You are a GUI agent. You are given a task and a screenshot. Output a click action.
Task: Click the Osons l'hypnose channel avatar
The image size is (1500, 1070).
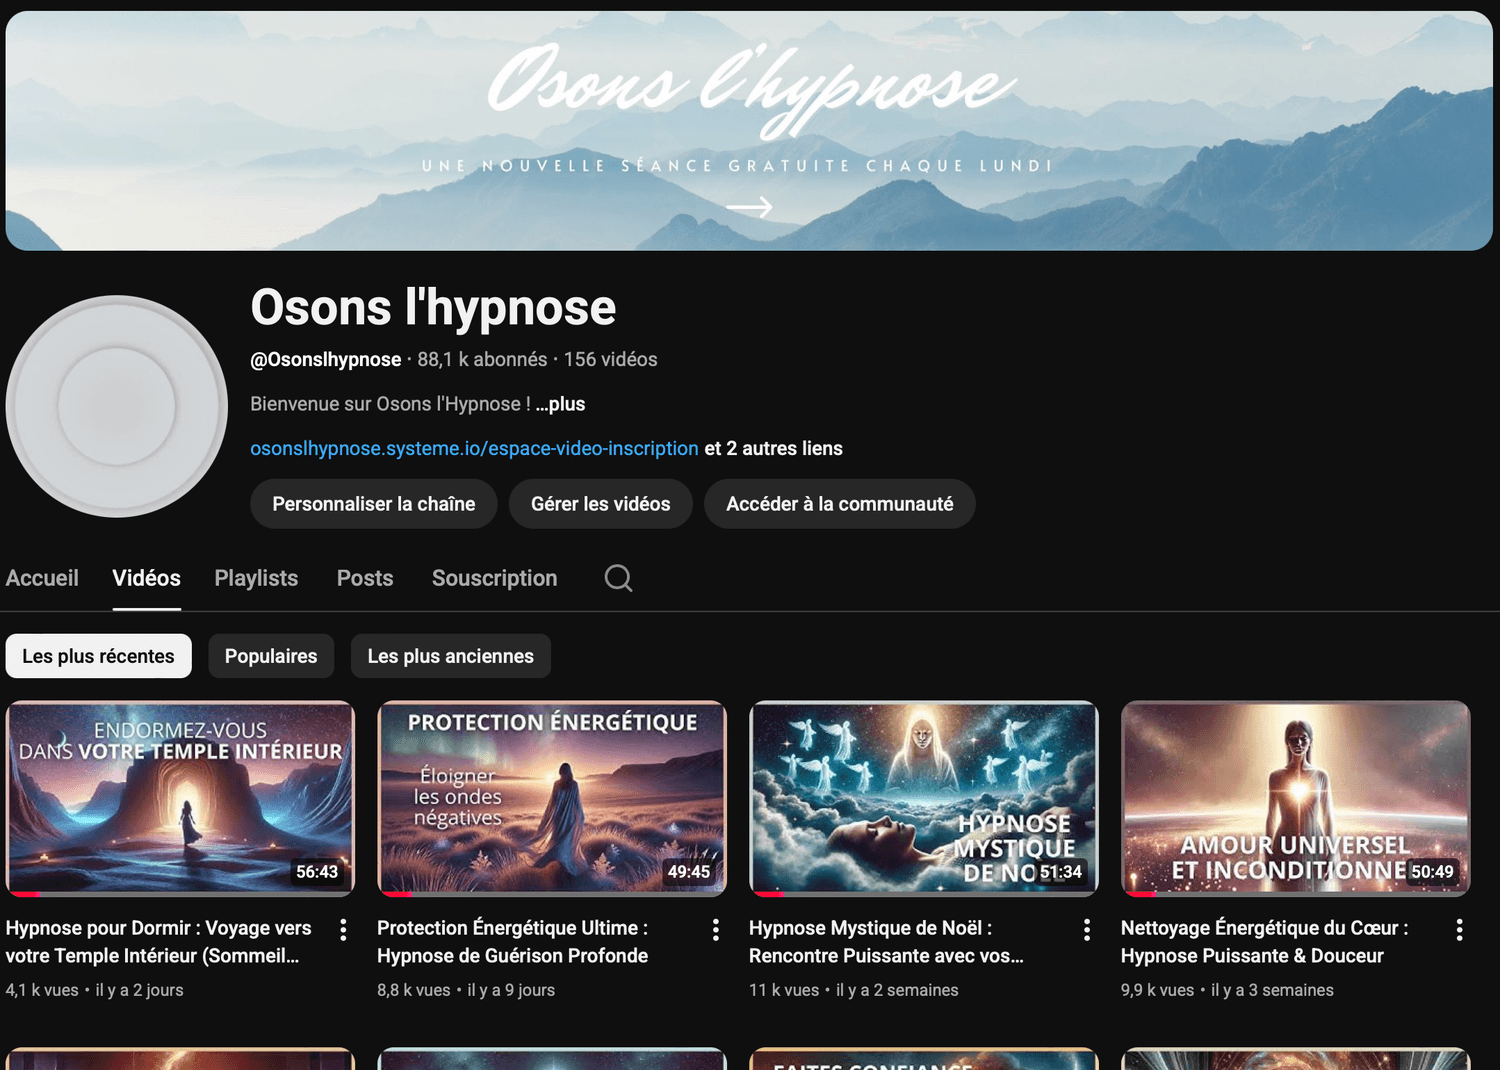[117, 406]
